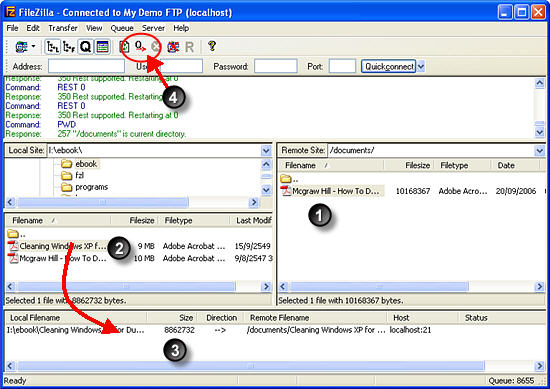Image resolution: width=550 pixels, height=389 pixels.
Task: Open the Edit menu
Action: pyautogui.click(x=33, y=28)
